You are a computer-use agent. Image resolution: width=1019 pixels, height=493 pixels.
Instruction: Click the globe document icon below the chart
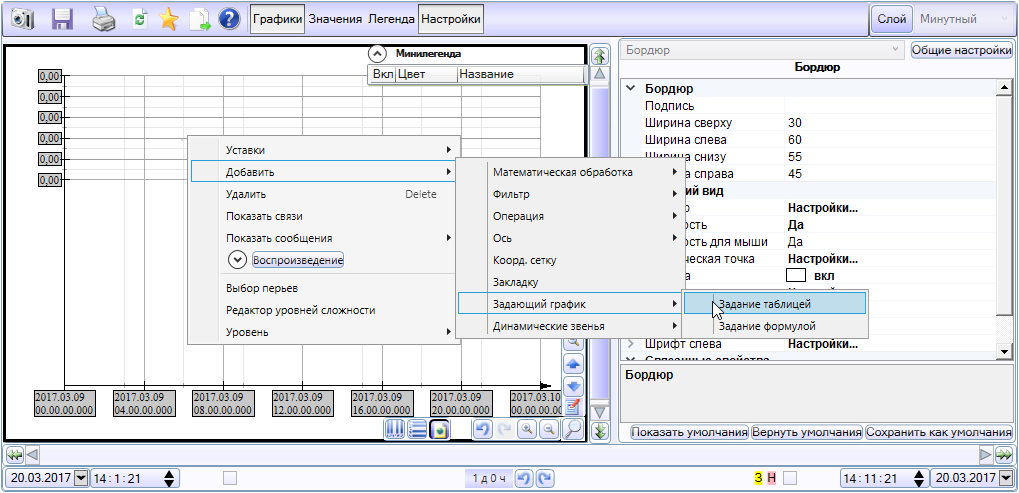point(440,429)
